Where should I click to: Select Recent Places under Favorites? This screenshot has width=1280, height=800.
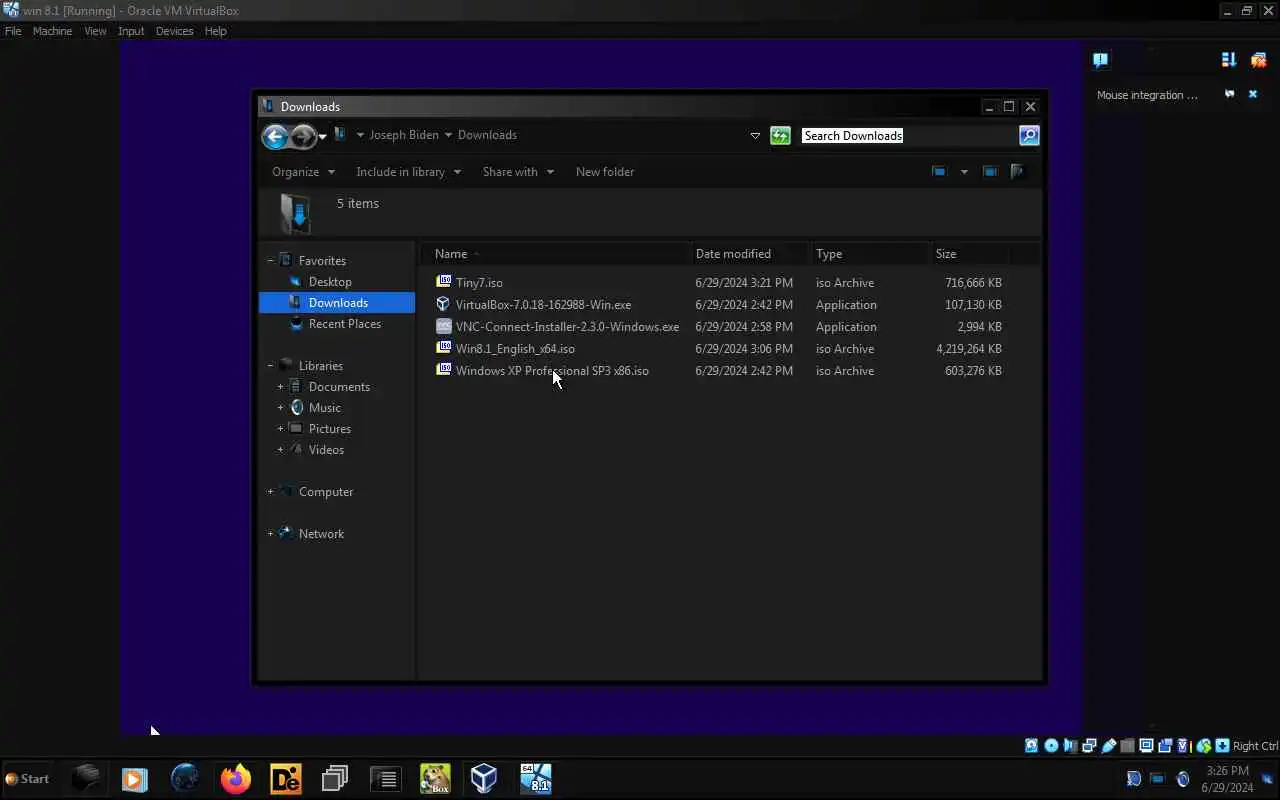point(344,324)
